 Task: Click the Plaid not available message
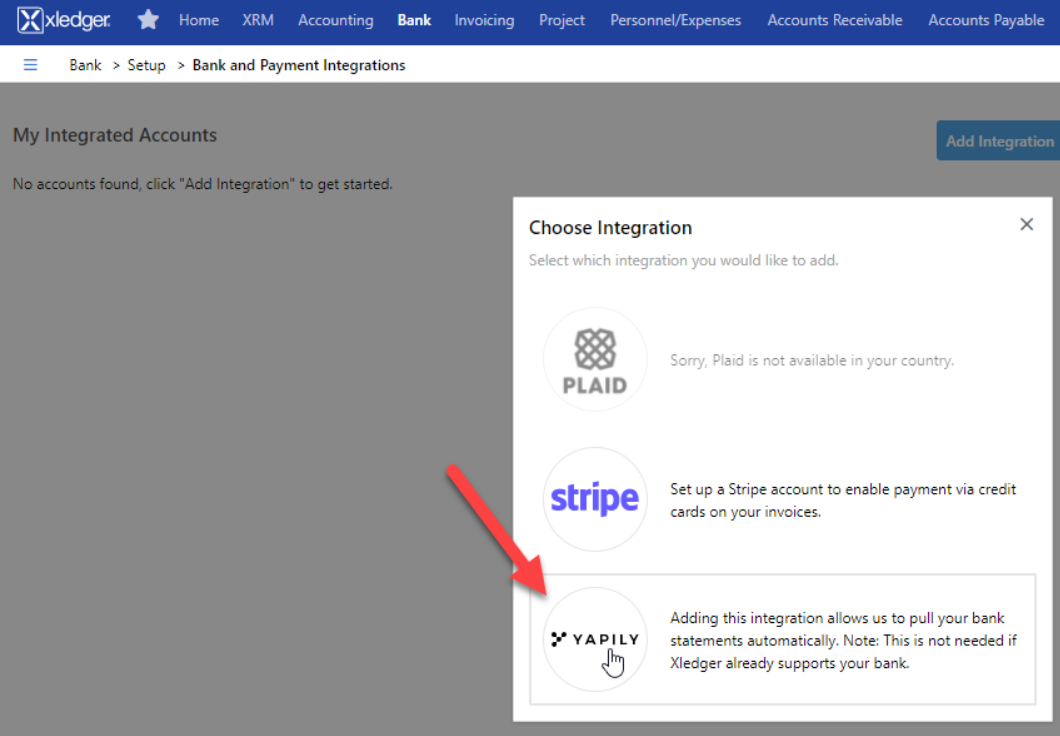tap(811, 360)
